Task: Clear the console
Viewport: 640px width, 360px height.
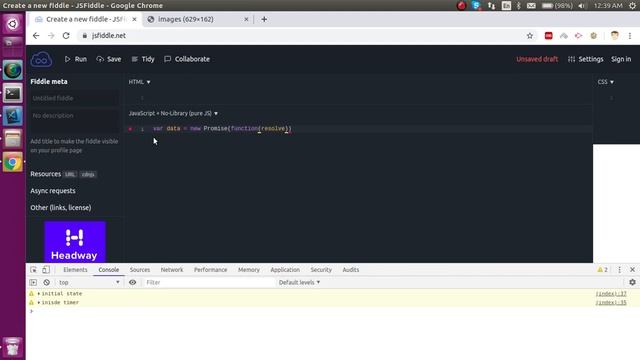Action: [x=47, y=282]
